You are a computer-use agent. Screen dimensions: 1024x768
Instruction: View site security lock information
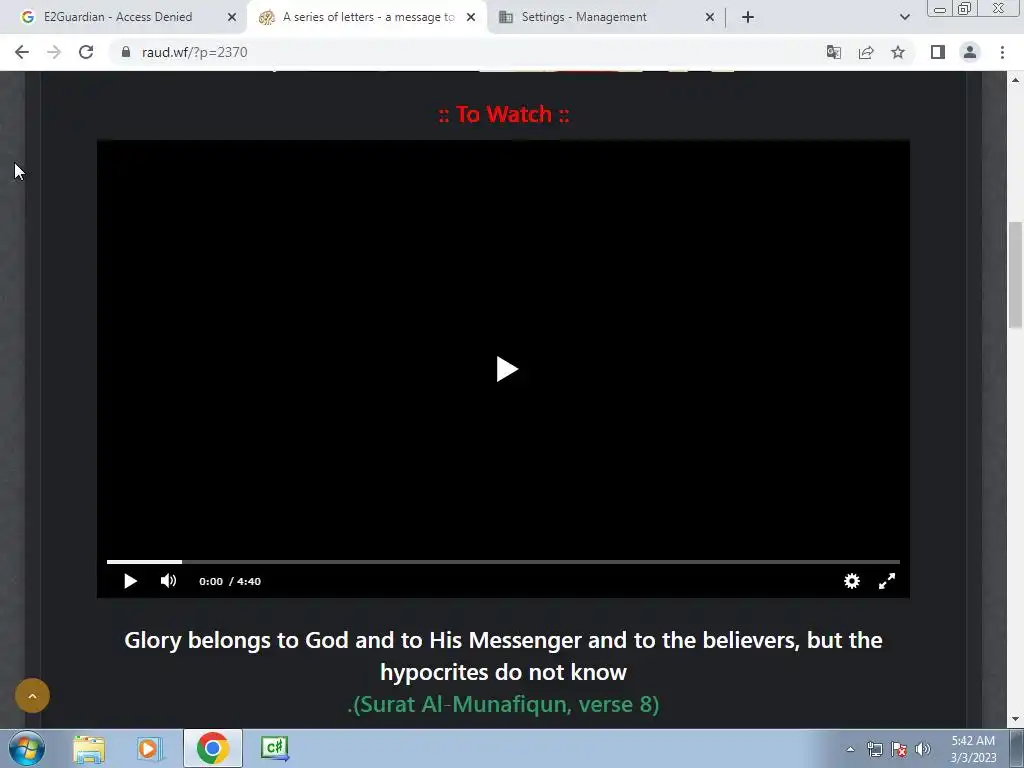pyautogui.click(x=126, y=52)
